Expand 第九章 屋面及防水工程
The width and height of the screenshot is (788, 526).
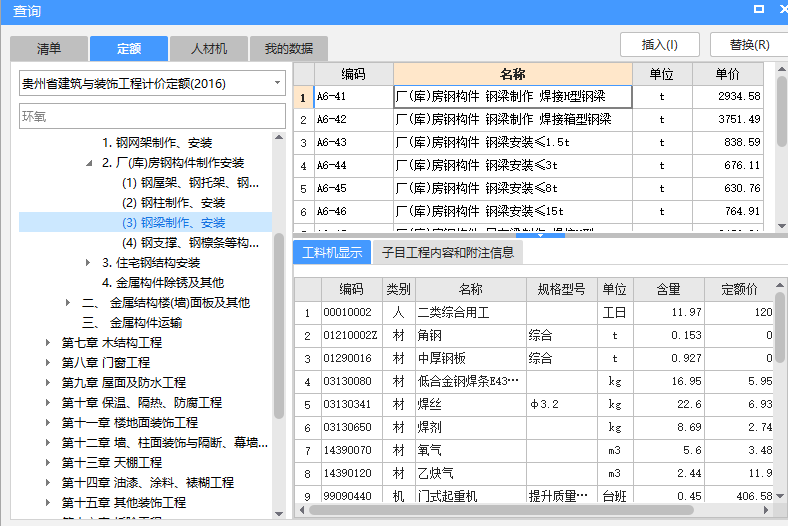point(48,382)
